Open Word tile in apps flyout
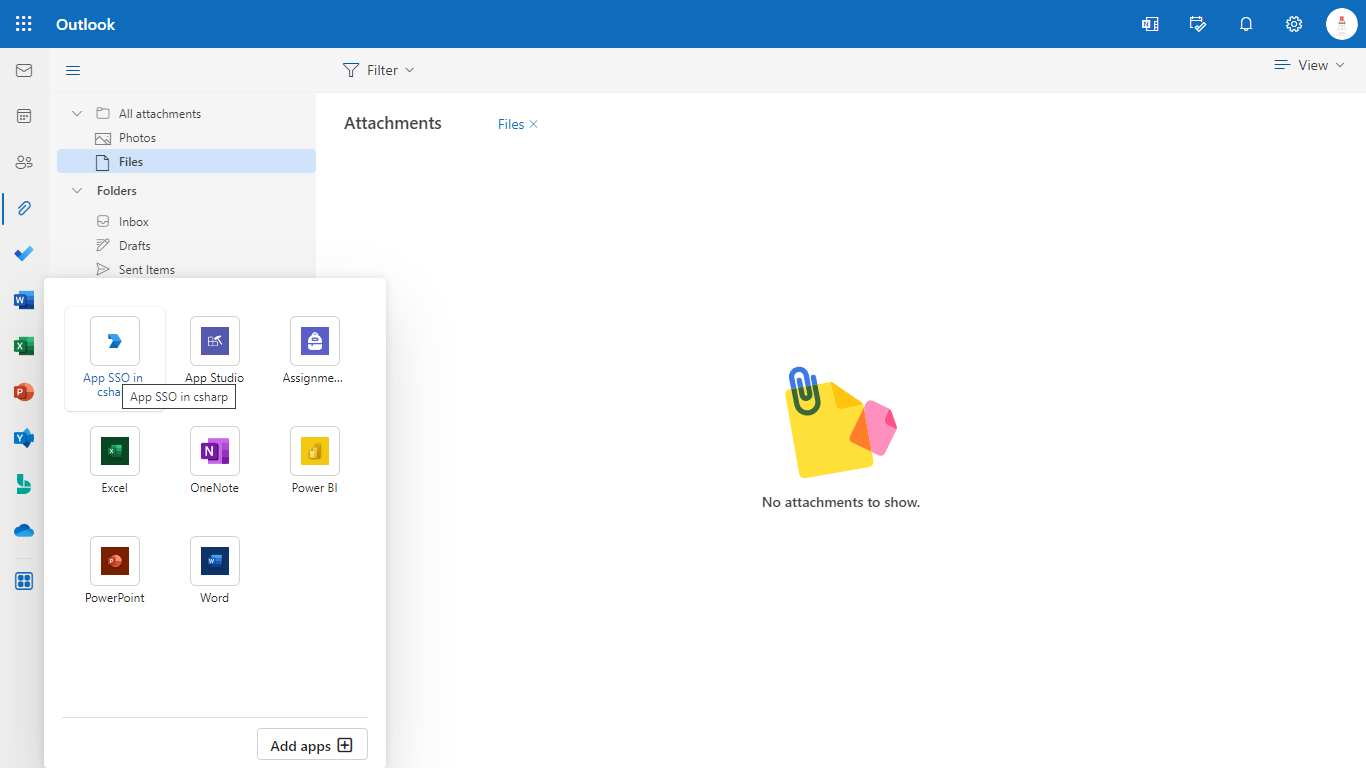 tap(215, 571)
